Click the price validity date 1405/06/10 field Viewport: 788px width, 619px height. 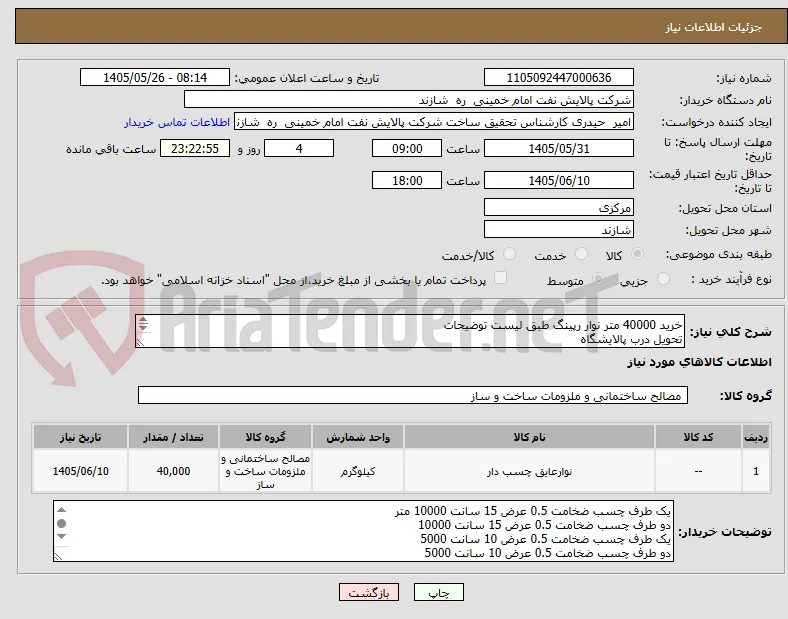[558, 180]
